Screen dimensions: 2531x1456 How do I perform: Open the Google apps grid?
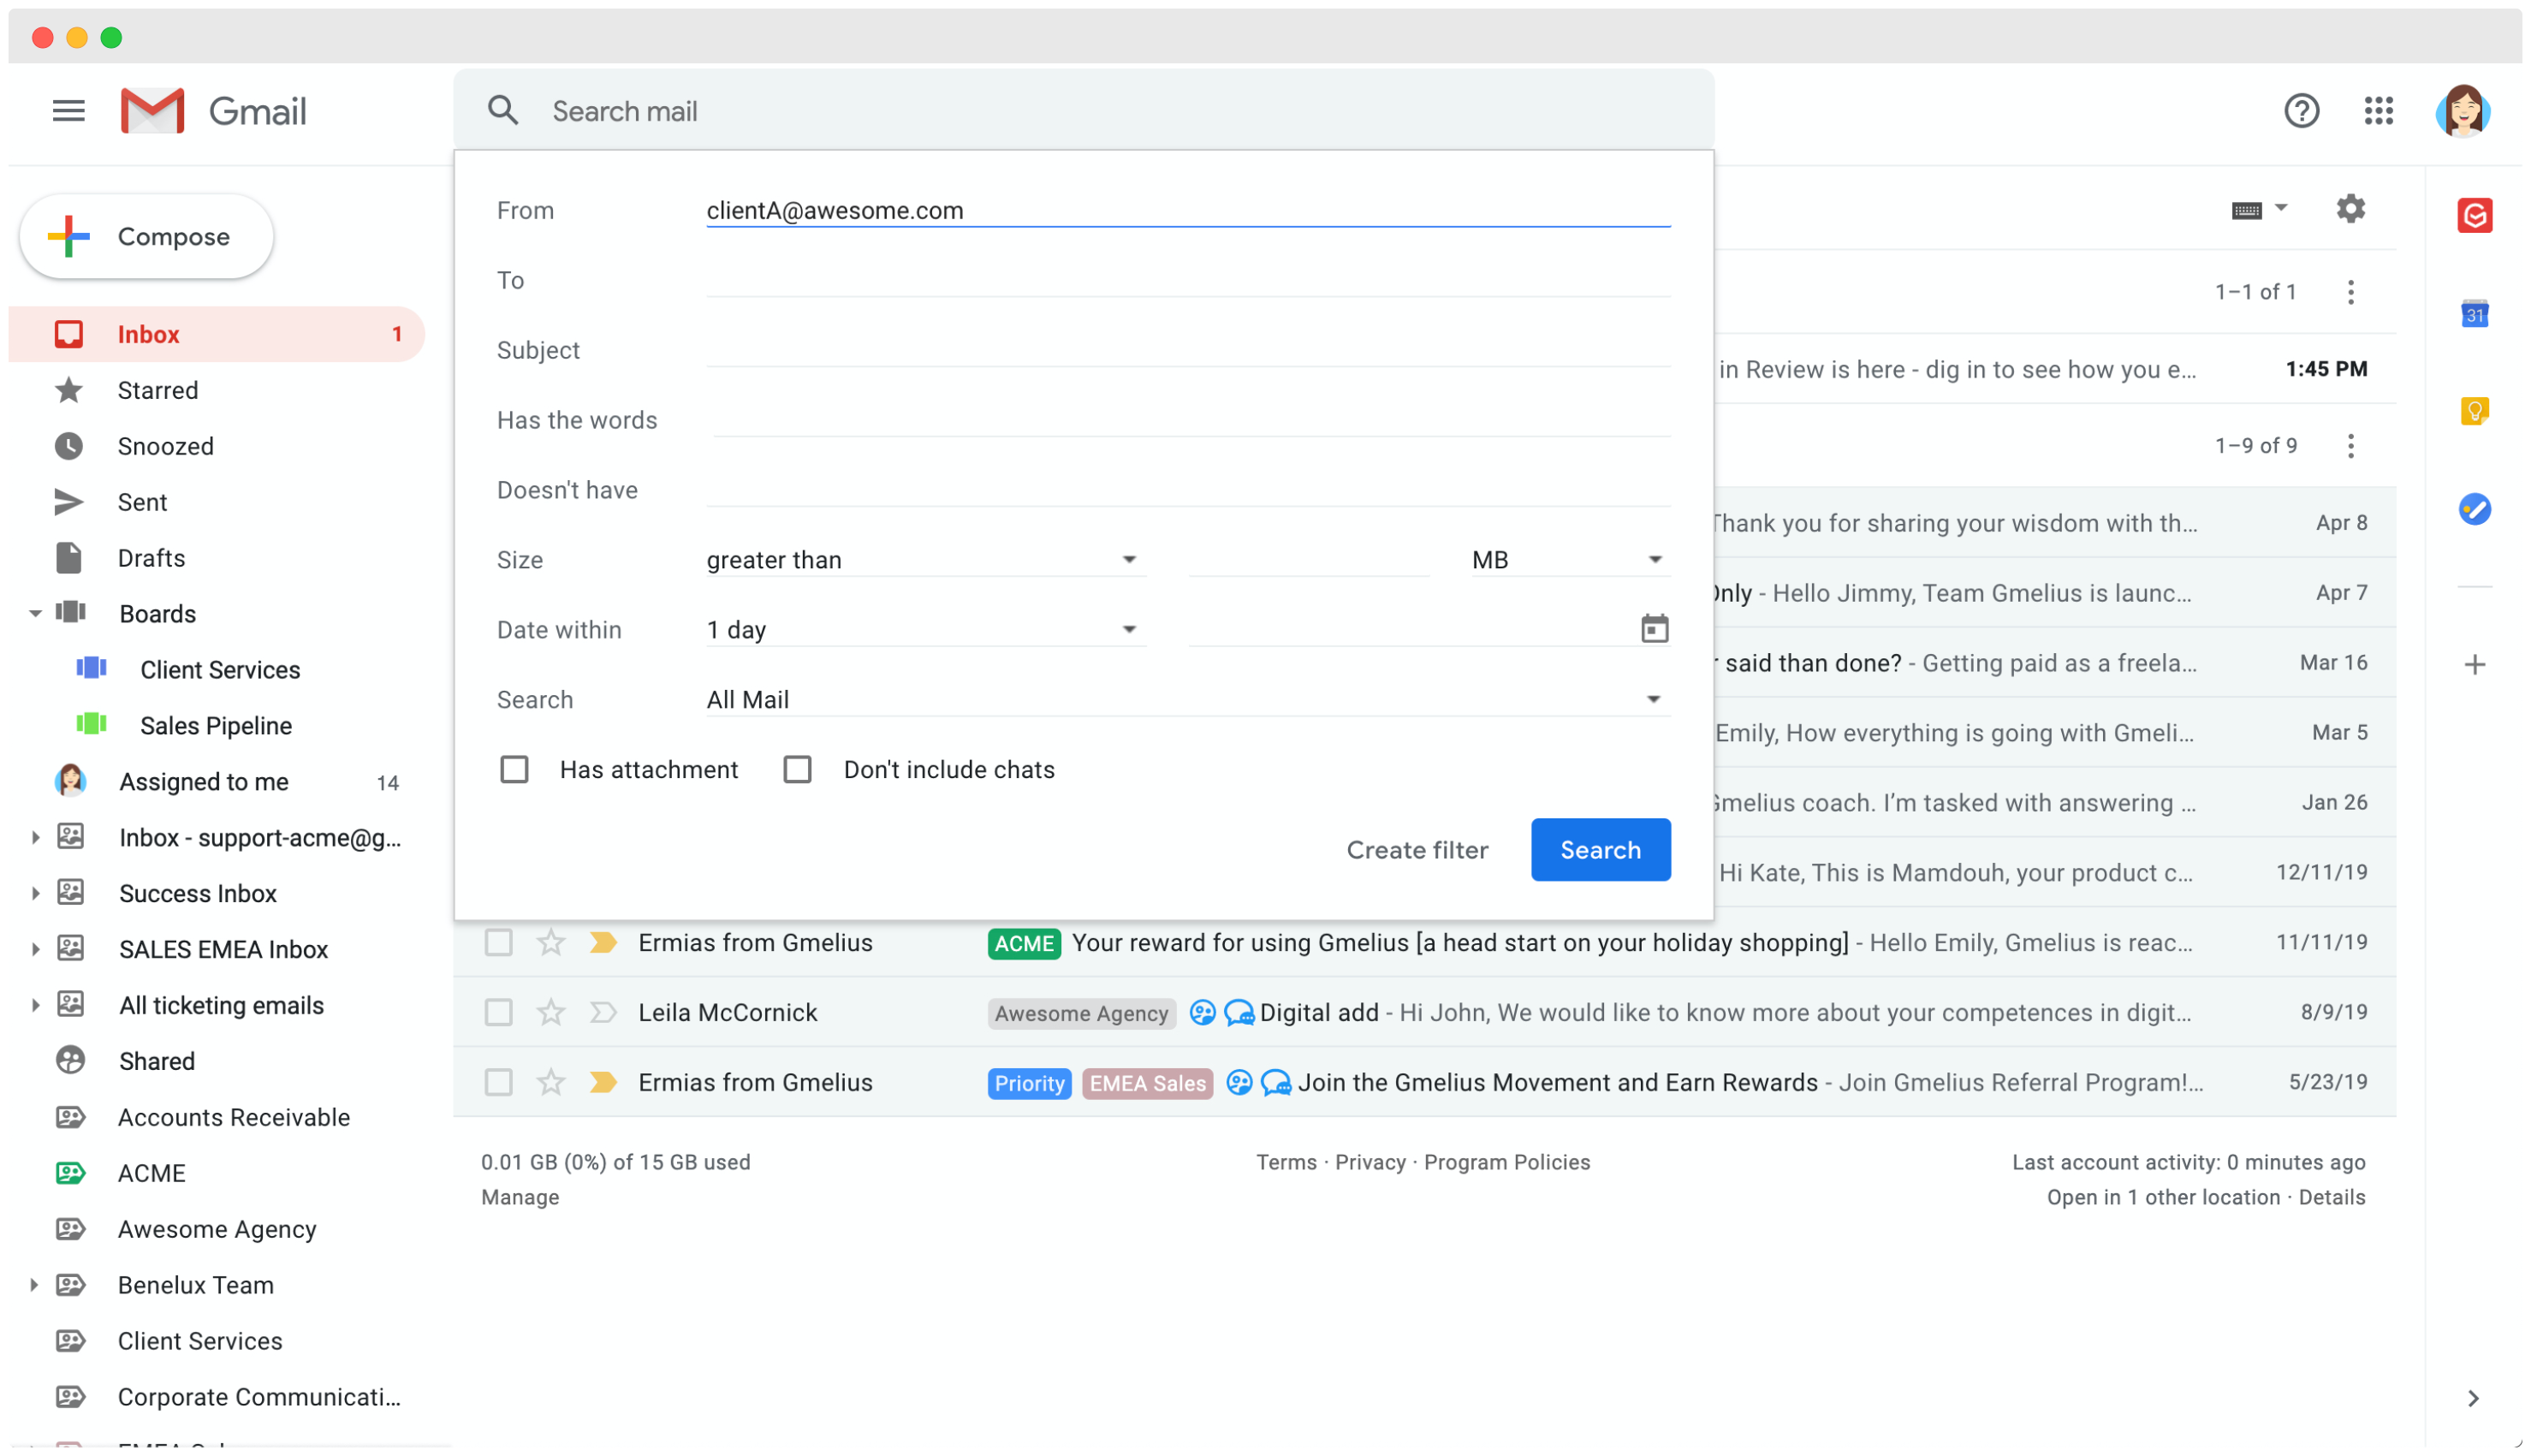pyautogui.click(x=2378, y=111)
